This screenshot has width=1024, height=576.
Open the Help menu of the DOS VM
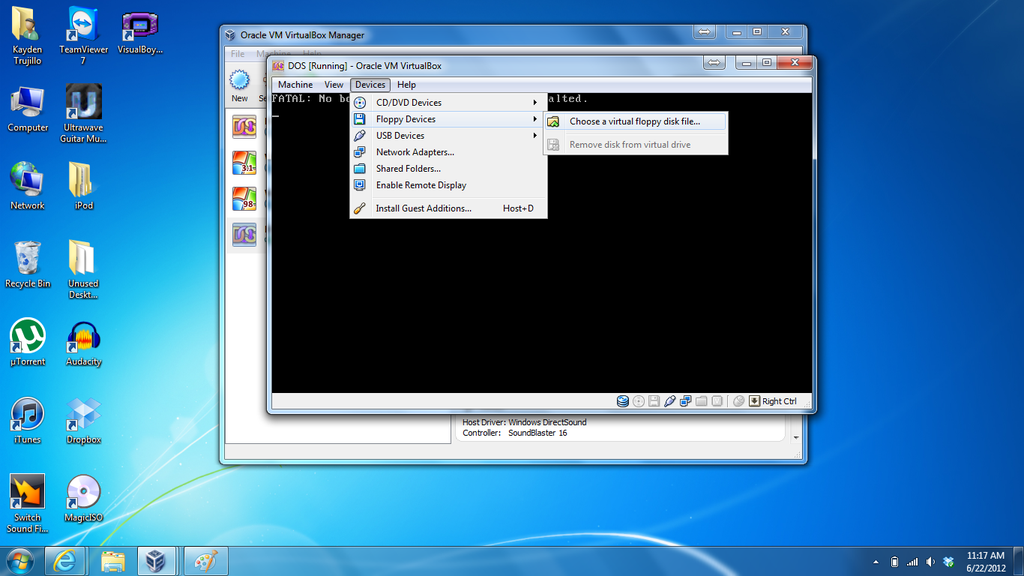click(x=406, y=85)
